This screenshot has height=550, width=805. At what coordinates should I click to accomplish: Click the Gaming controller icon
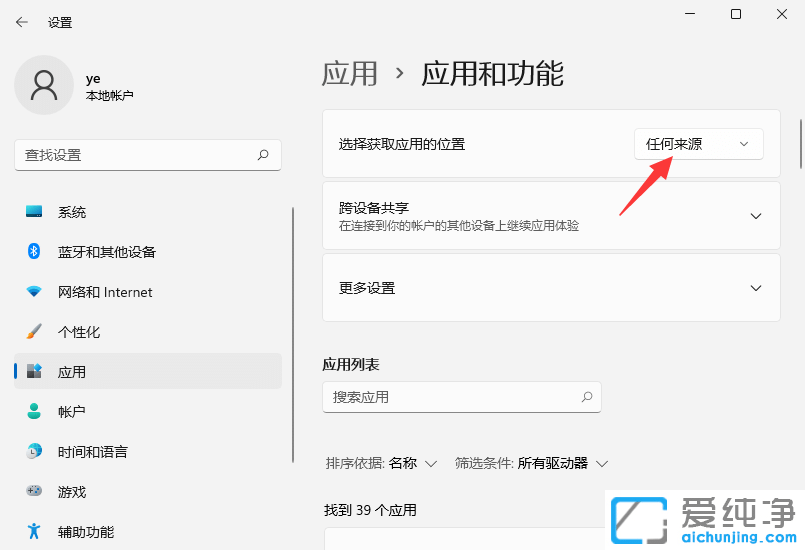(34, 492)
